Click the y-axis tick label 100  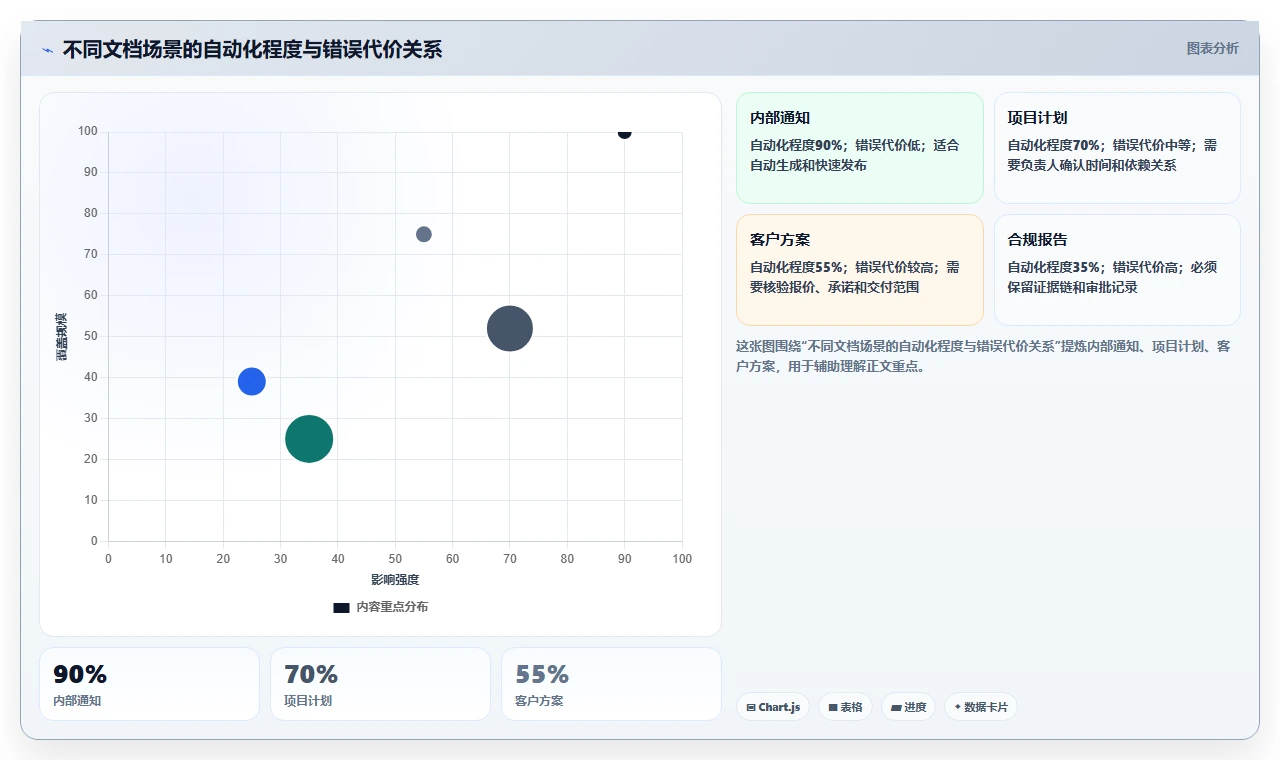point(88,131)
